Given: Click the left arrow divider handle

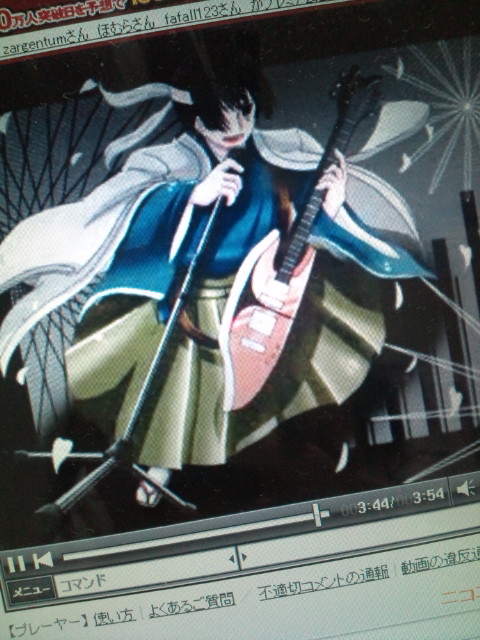Looking at the screenshot, I should pyautogui.click(x=233, y=558).
